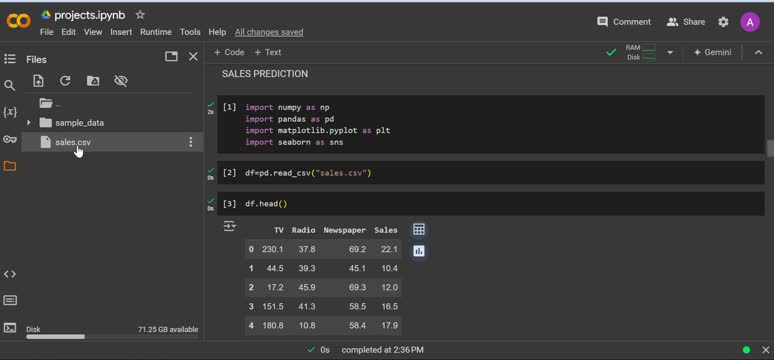Open the Runtime menu
The width and height of the screenshot is (774, 360).
tap(156, 32)
